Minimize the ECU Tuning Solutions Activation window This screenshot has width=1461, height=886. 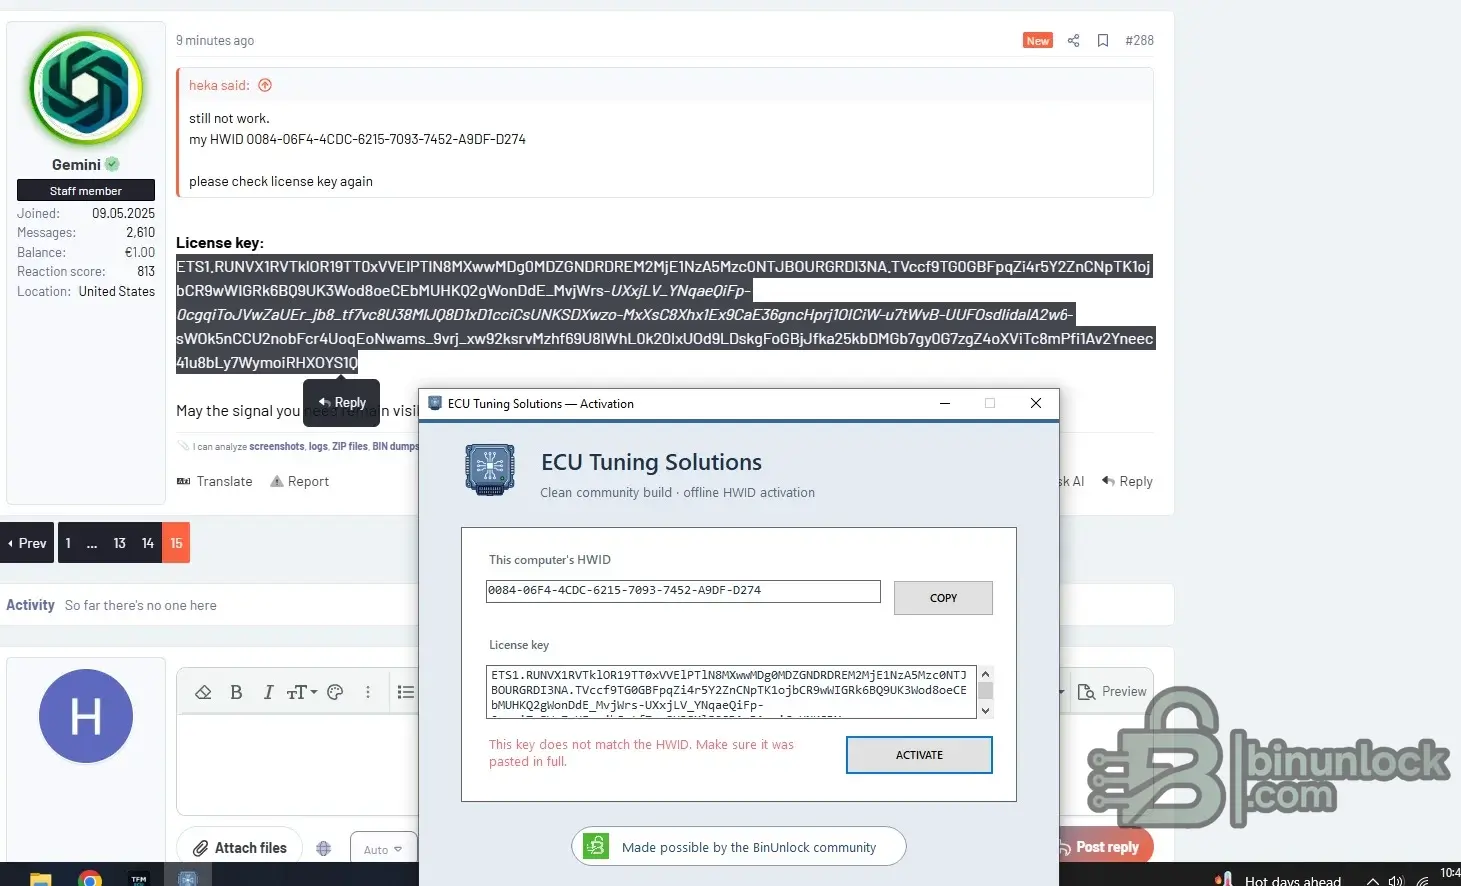point(944,403)
